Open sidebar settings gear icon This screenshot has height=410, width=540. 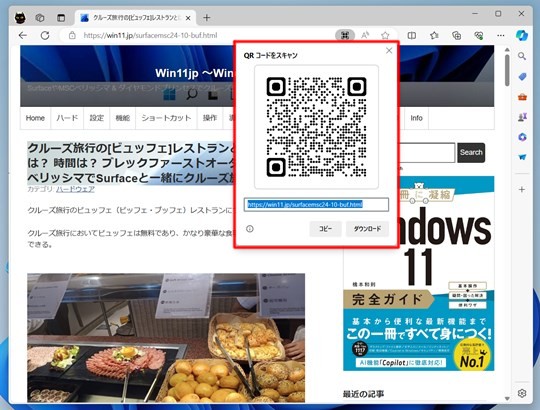click(522, 393)
